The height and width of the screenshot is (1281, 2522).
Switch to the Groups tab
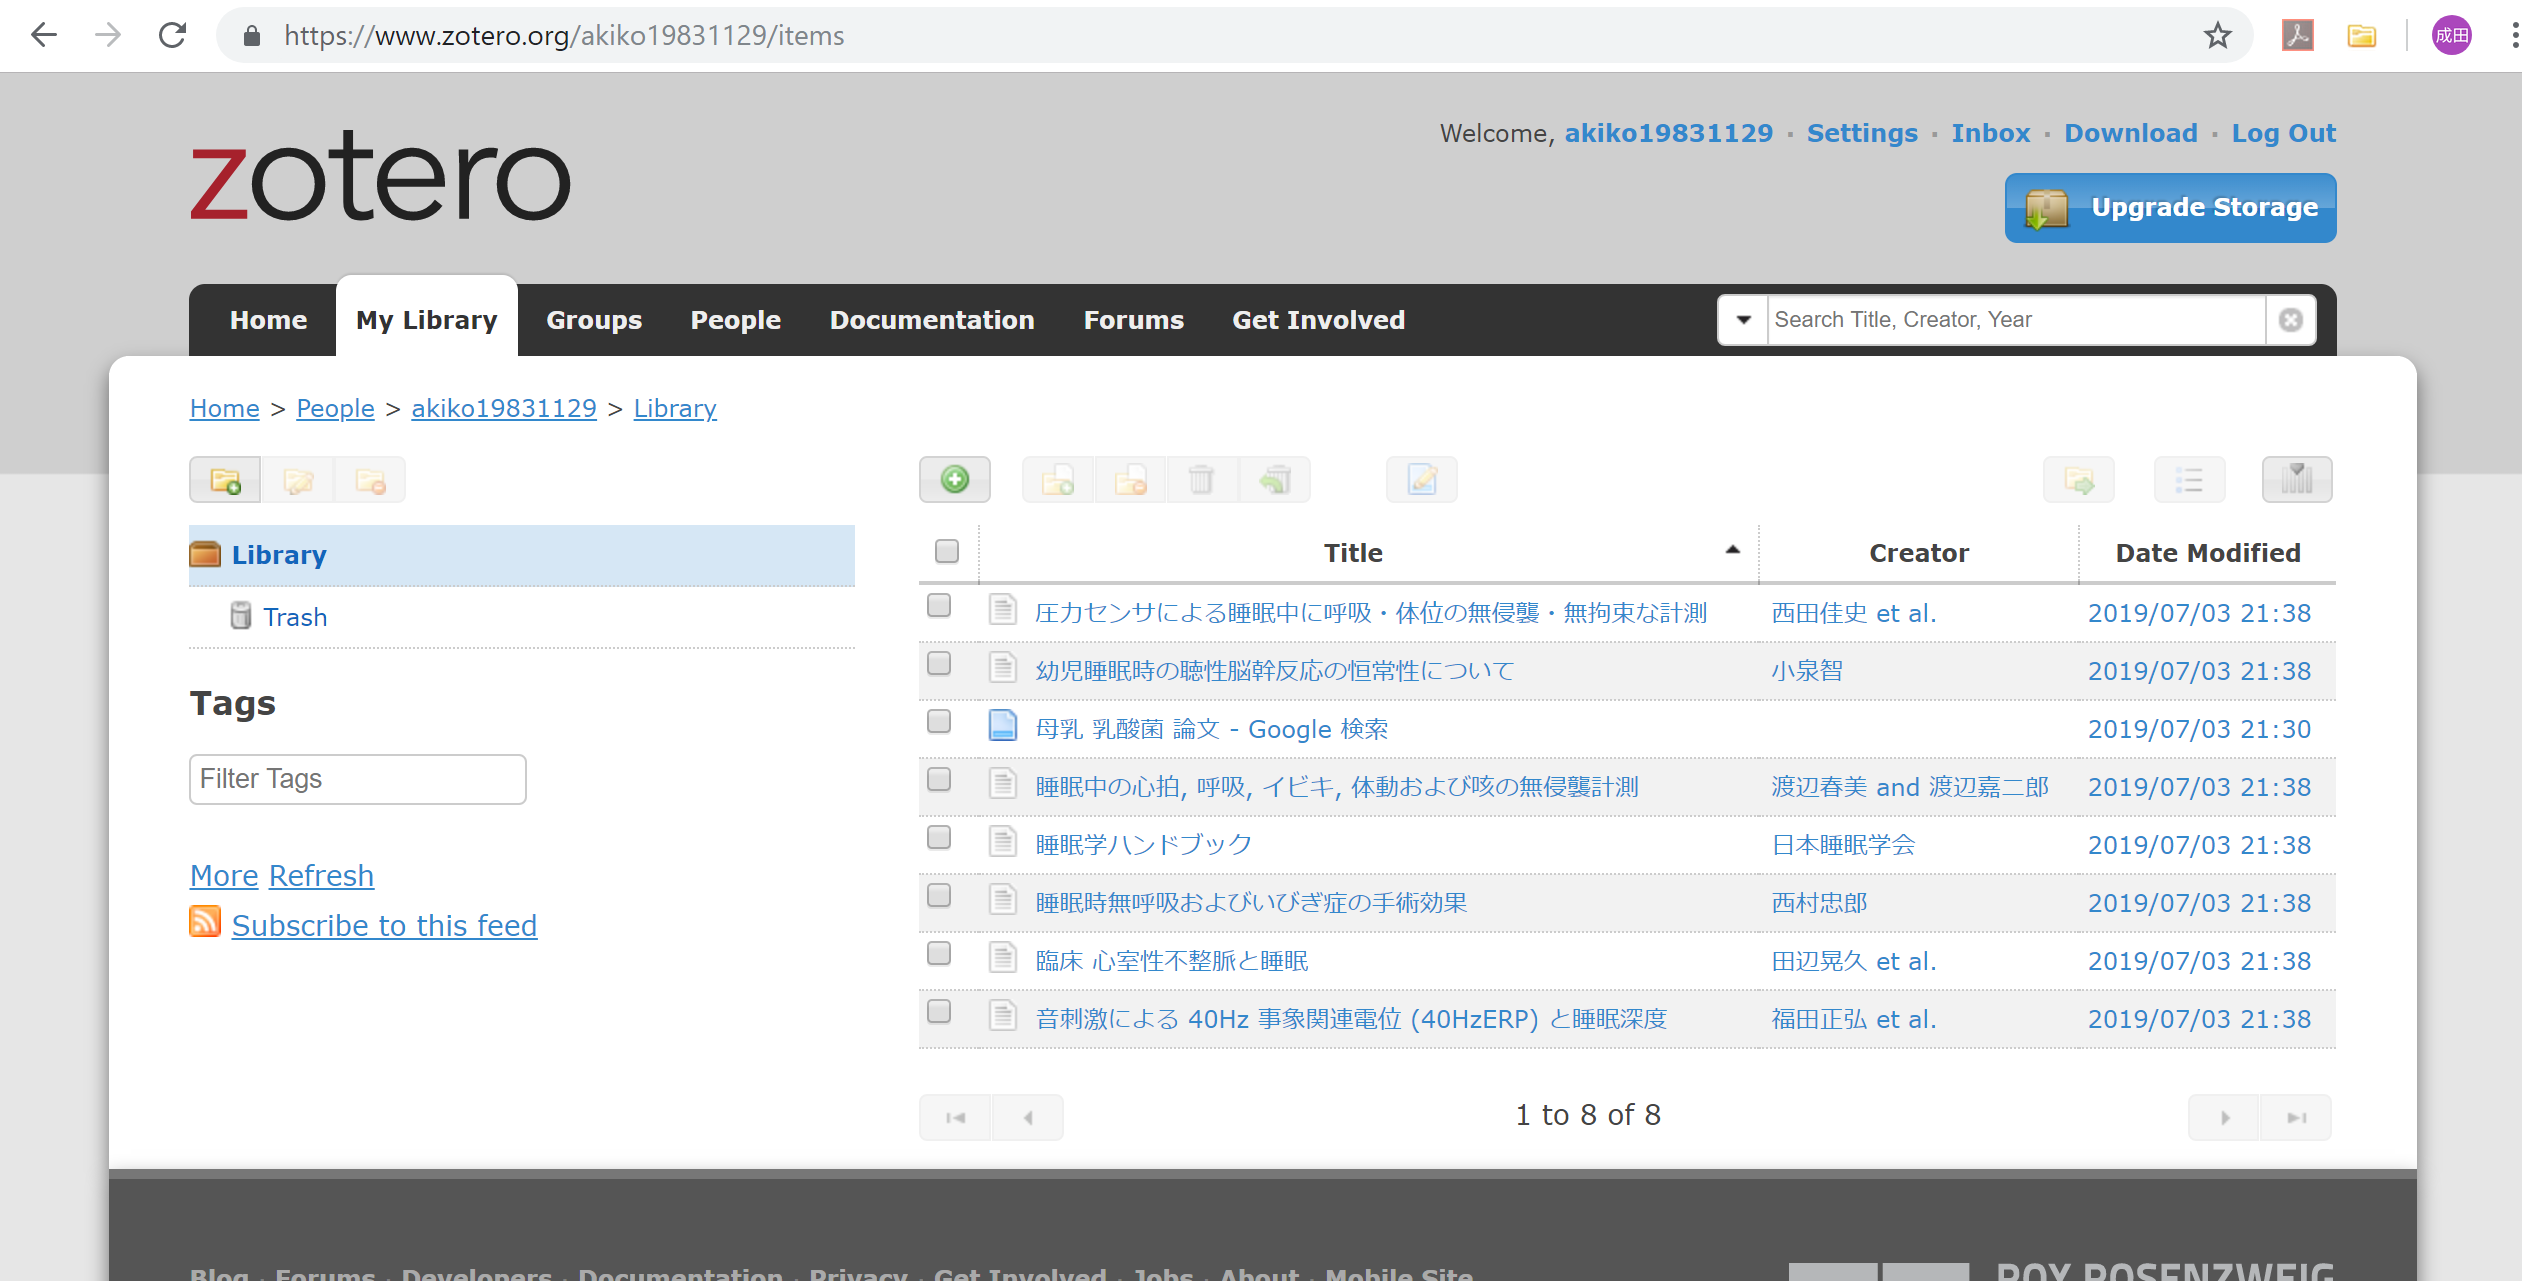click(x=594, y=320)
